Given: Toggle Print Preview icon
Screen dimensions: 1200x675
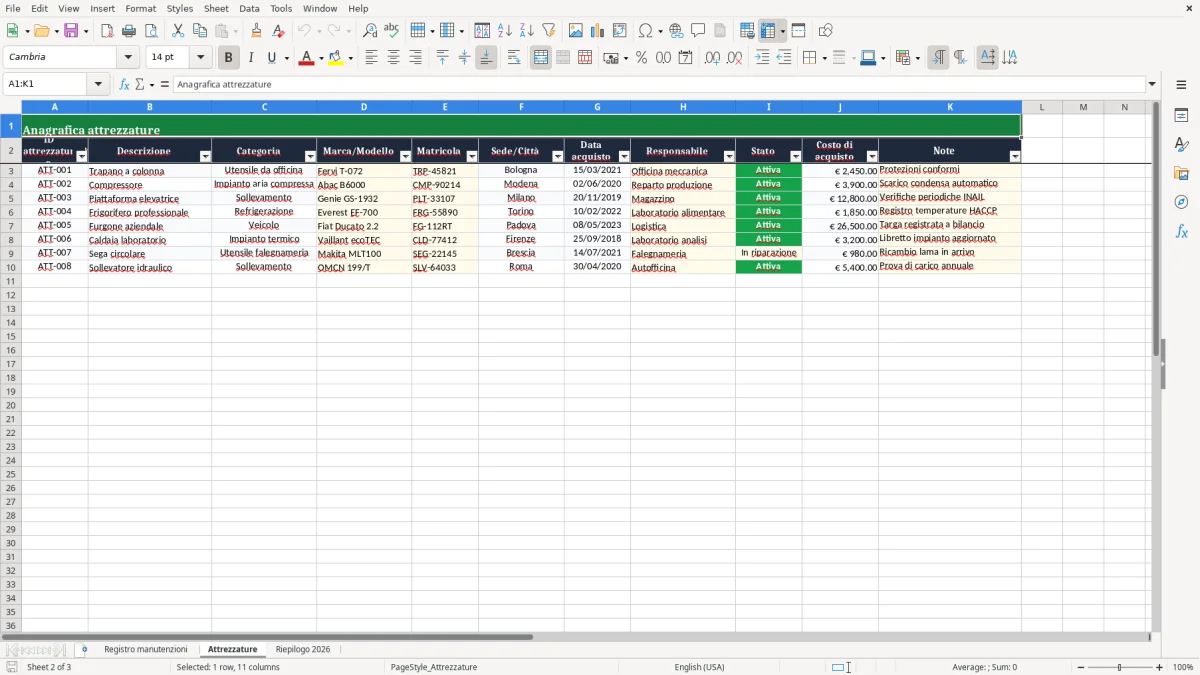Looking at the screenshot, I should pos(151,31).
